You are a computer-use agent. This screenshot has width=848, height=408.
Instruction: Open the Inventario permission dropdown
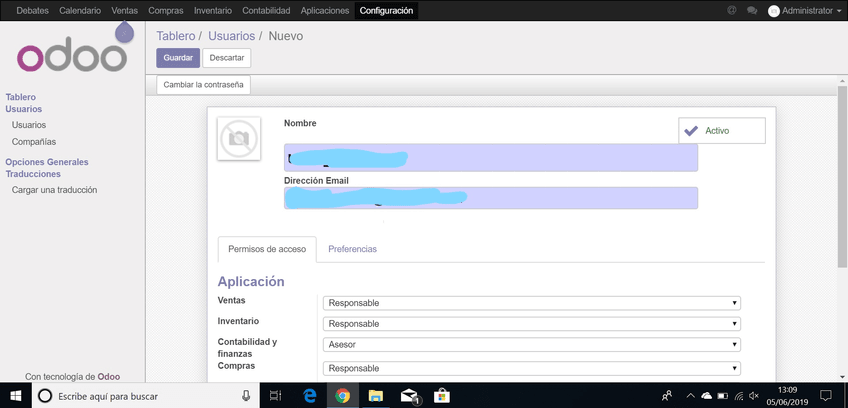click(531, 324)
